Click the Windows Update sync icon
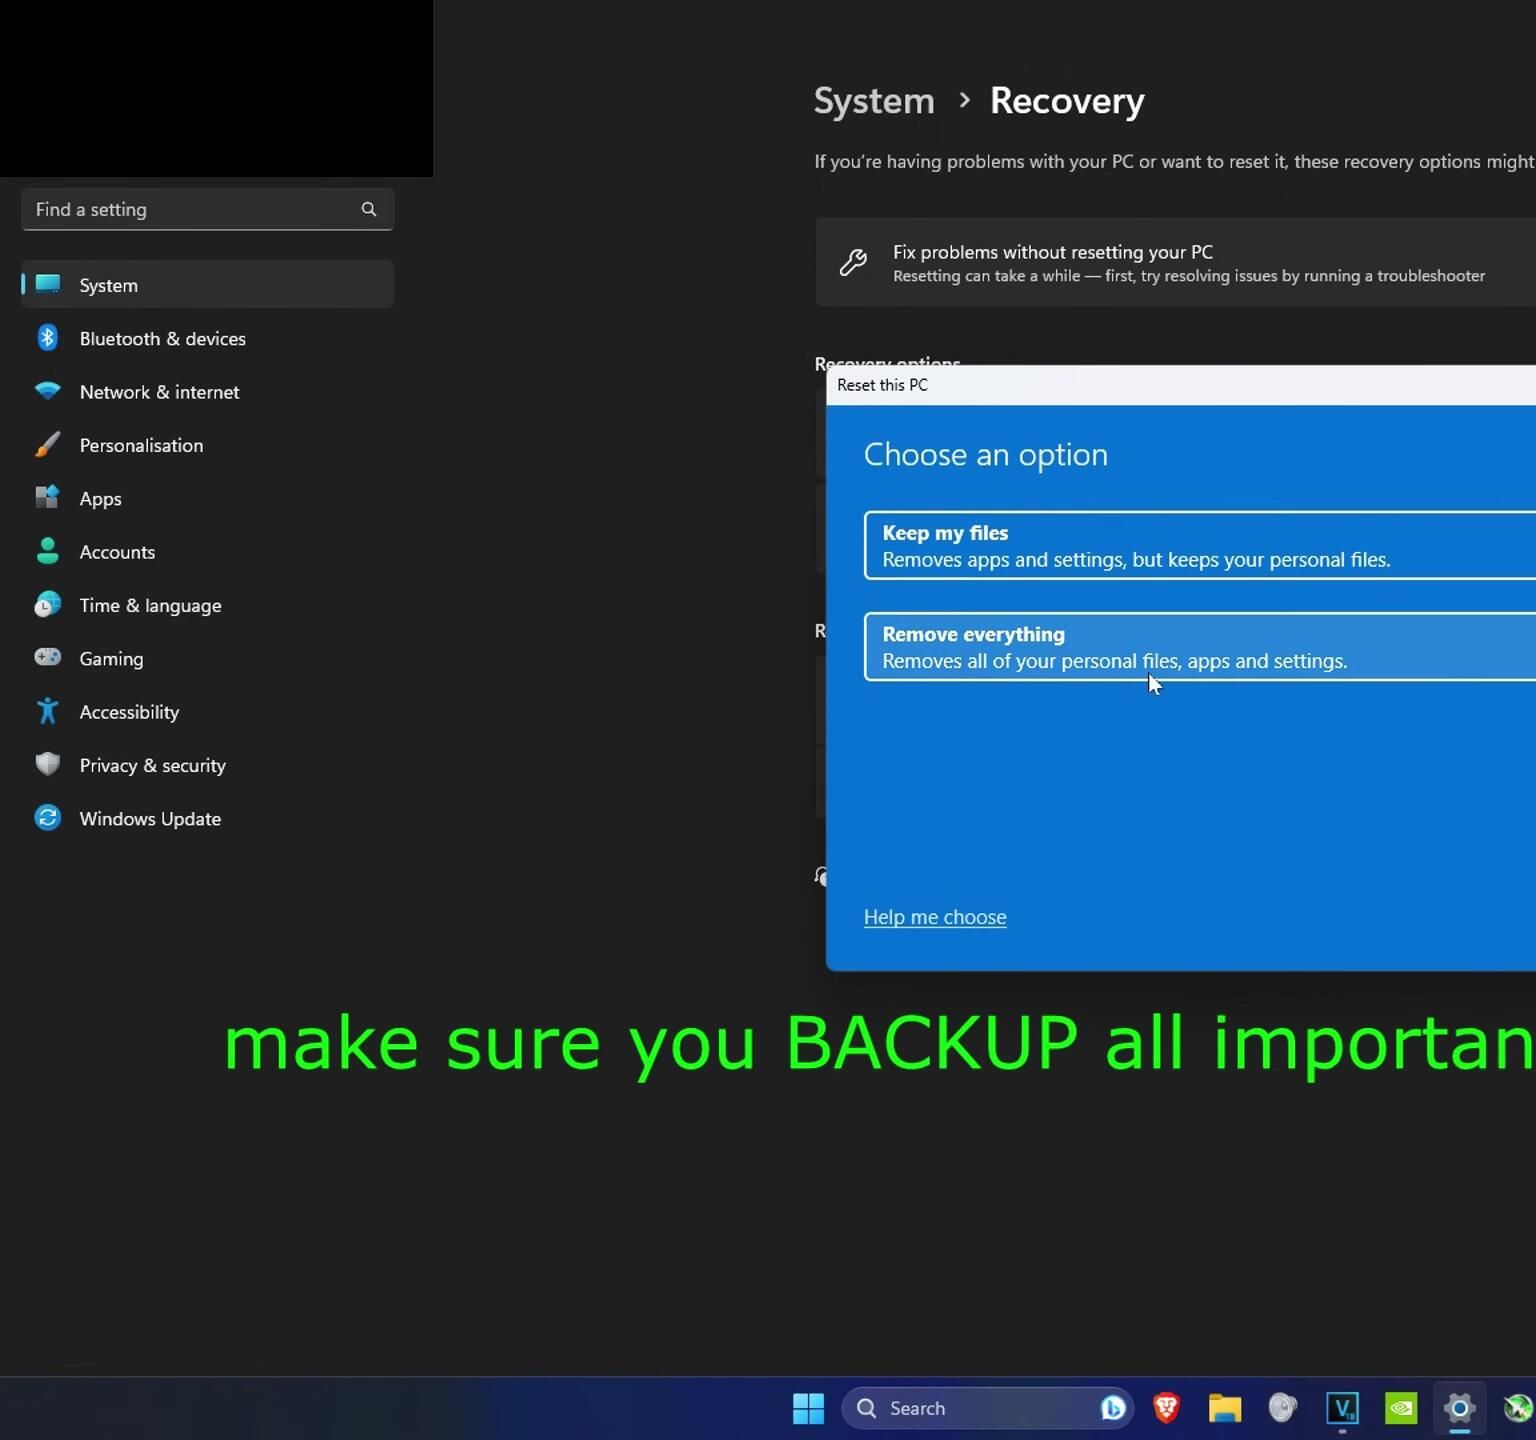This screenshot has height=1440, width=1536. [x=48, y=817]
